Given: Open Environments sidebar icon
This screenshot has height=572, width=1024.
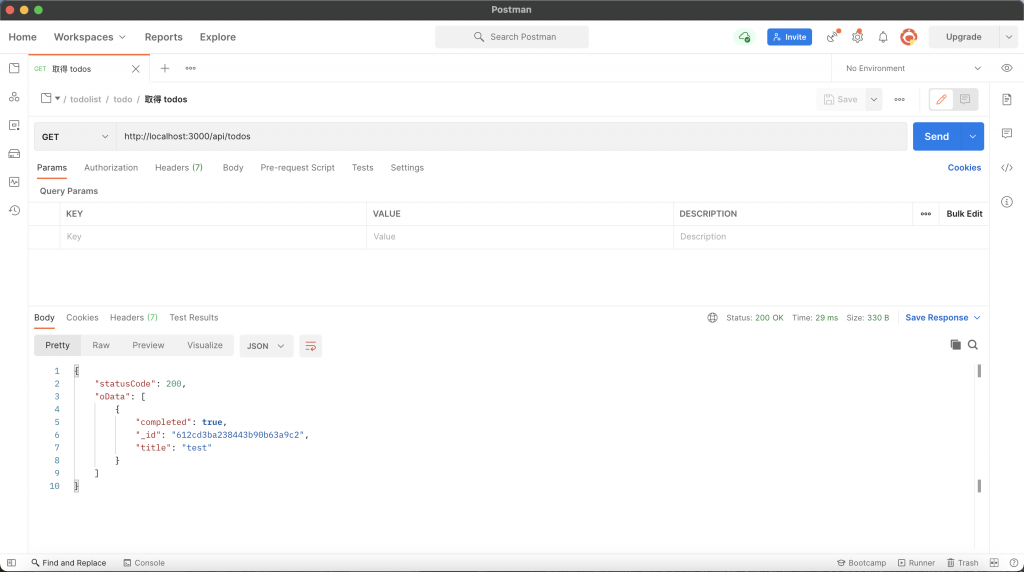Looking at the screenshot, I should coord(14,125).
